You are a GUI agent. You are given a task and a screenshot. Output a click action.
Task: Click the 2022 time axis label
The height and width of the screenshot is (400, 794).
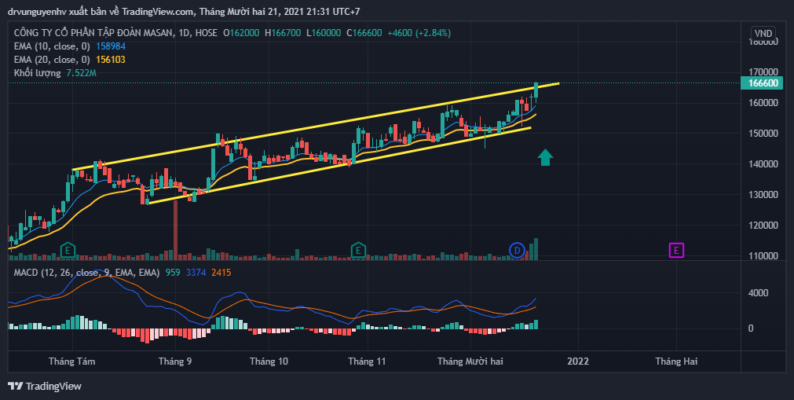[578, 361]
